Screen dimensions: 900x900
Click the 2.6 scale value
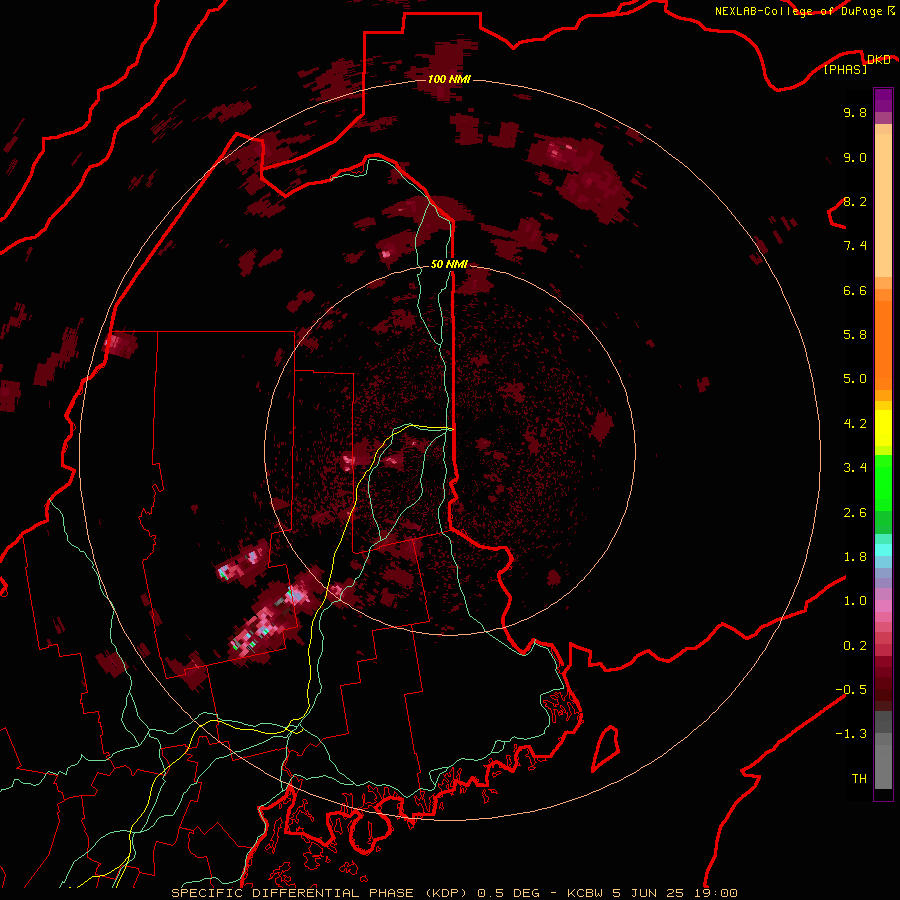coord(855,512)
